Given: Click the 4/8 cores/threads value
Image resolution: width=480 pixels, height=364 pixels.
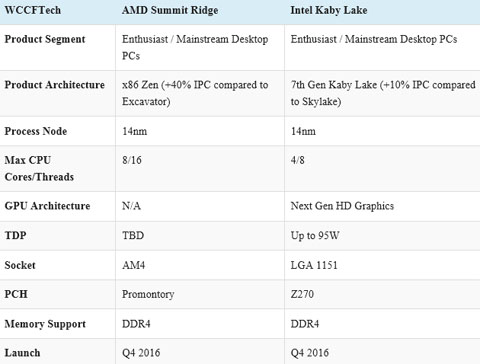Looking at the screenshot, I should point(297,160).
